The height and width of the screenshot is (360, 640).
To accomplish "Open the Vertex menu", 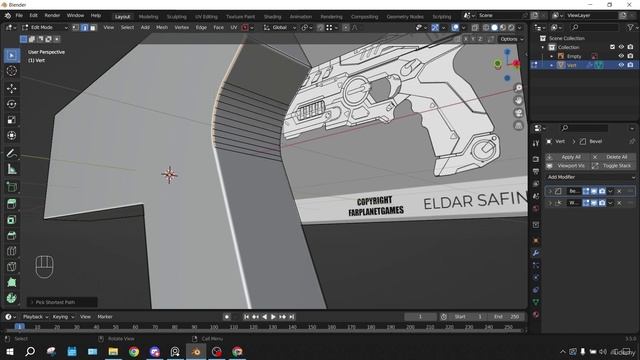I will tap(181, 27).
